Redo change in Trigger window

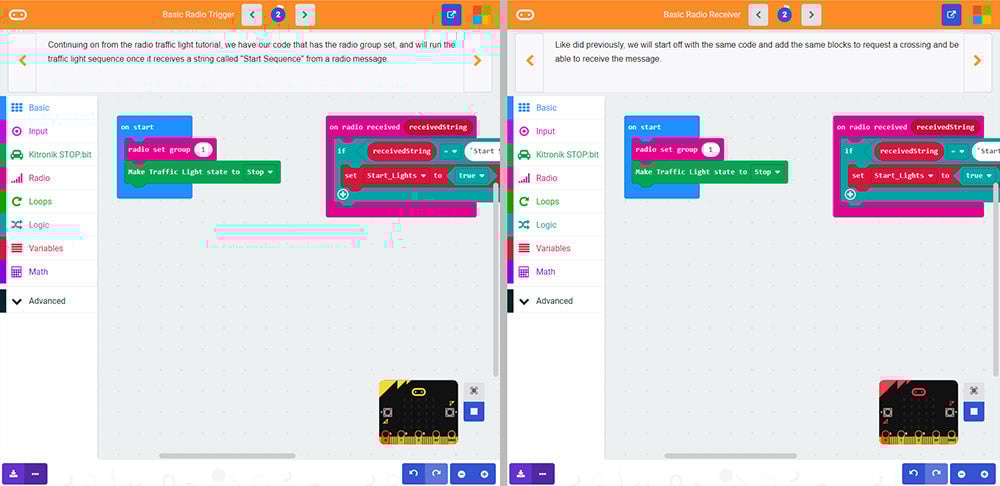click(x=436, y=474)
